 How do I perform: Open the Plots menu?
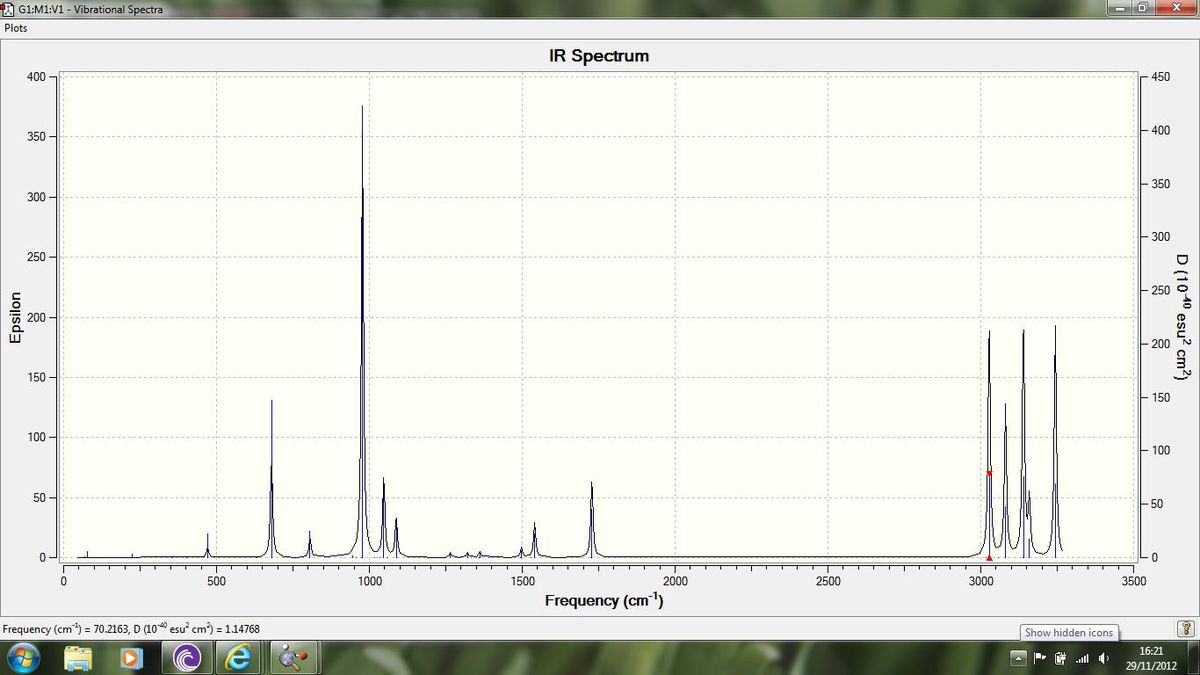pyautogui.click(x=16, y=28)
